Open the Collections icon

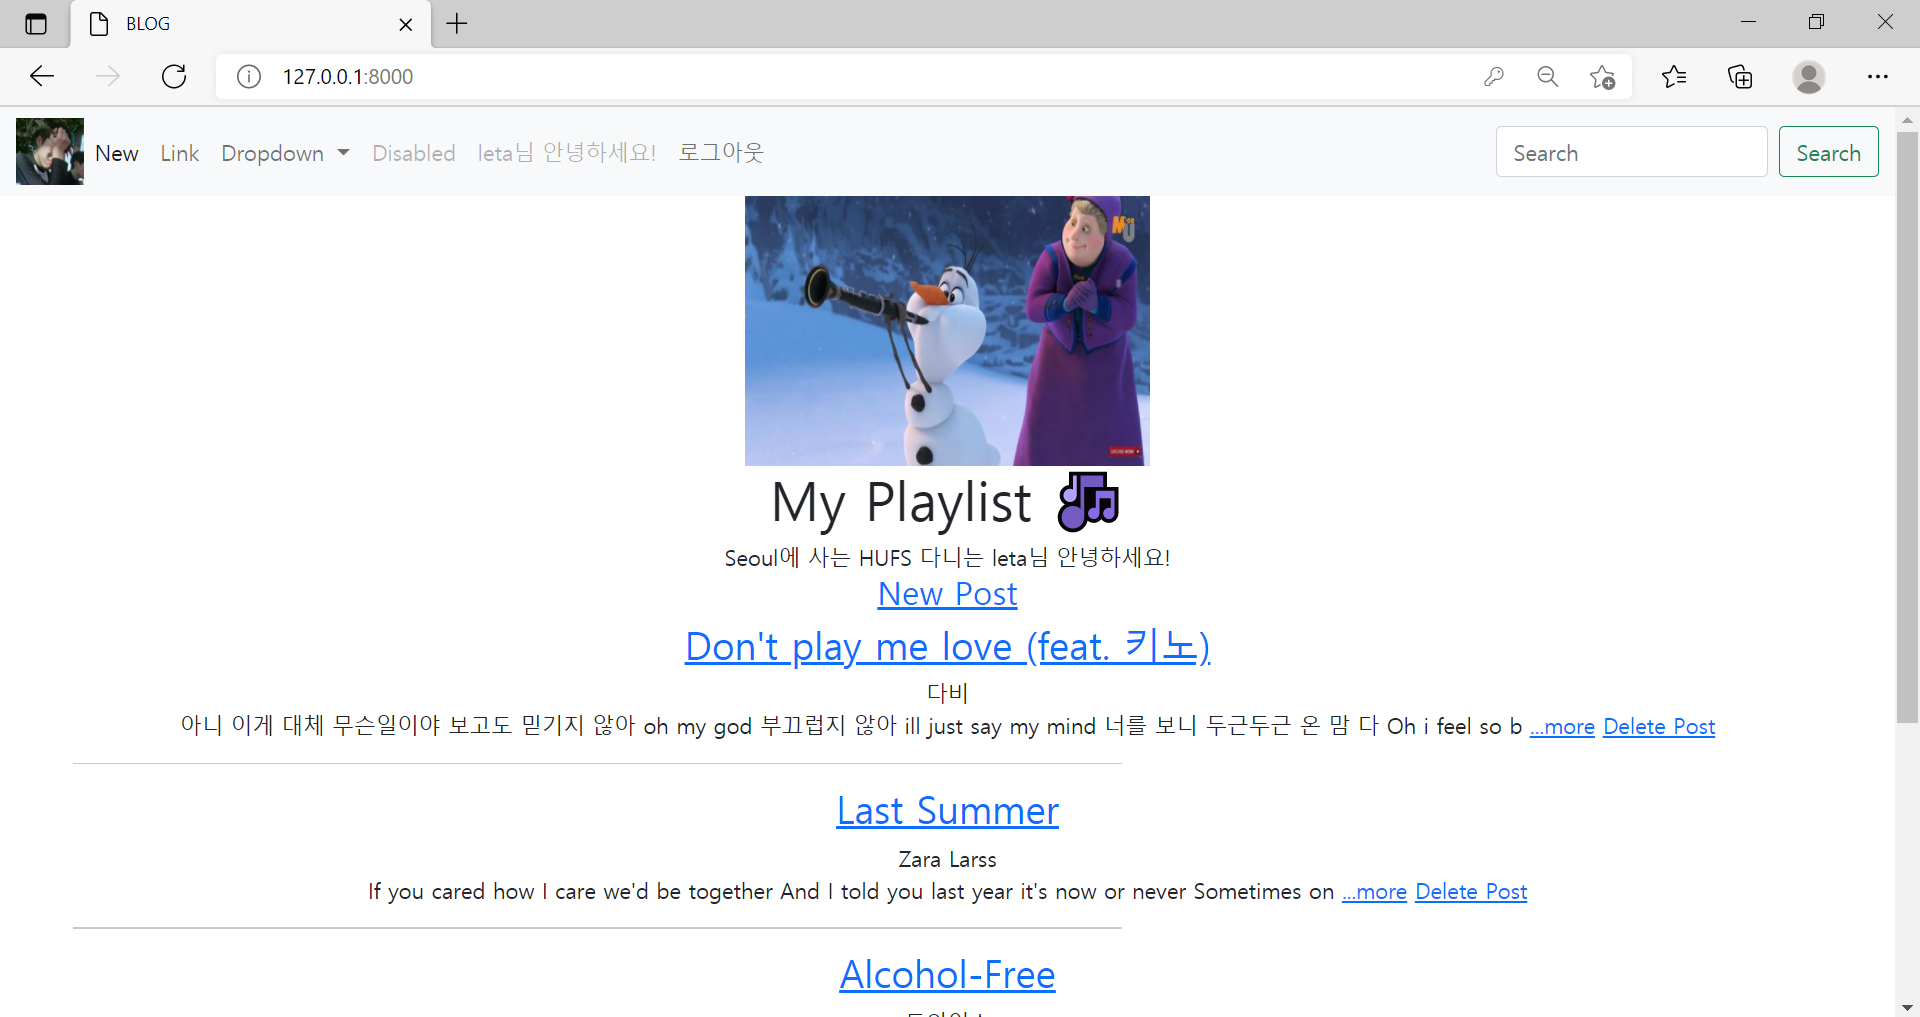[1740, 76]
